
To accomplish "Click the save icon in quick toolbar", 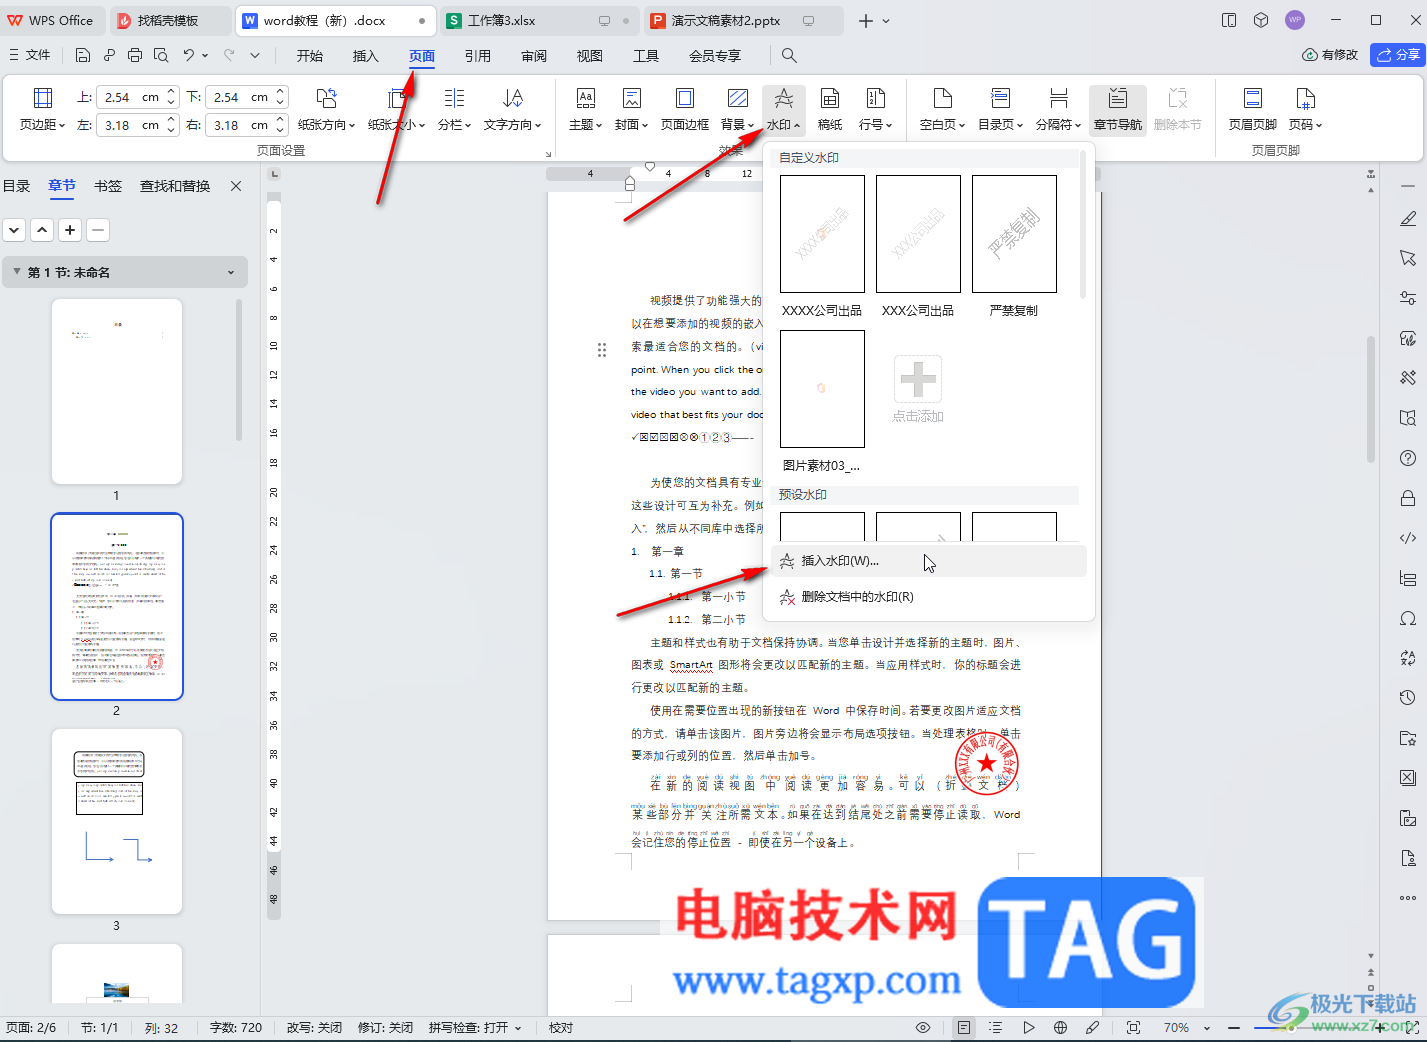I will (x=83, y=55).
